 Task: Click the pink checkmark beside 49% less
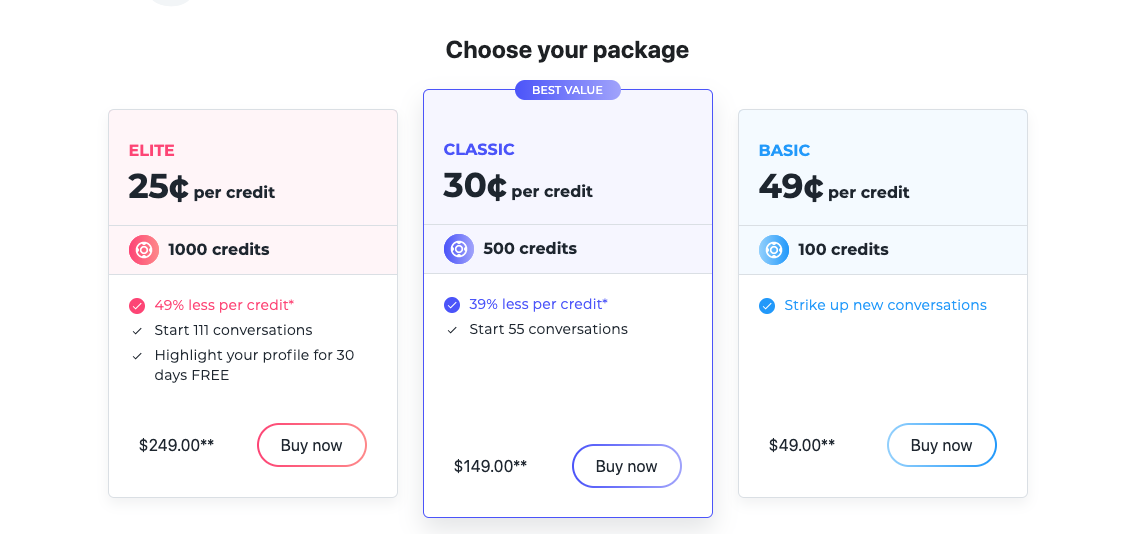pyautogui.click(x=137, y=306)
